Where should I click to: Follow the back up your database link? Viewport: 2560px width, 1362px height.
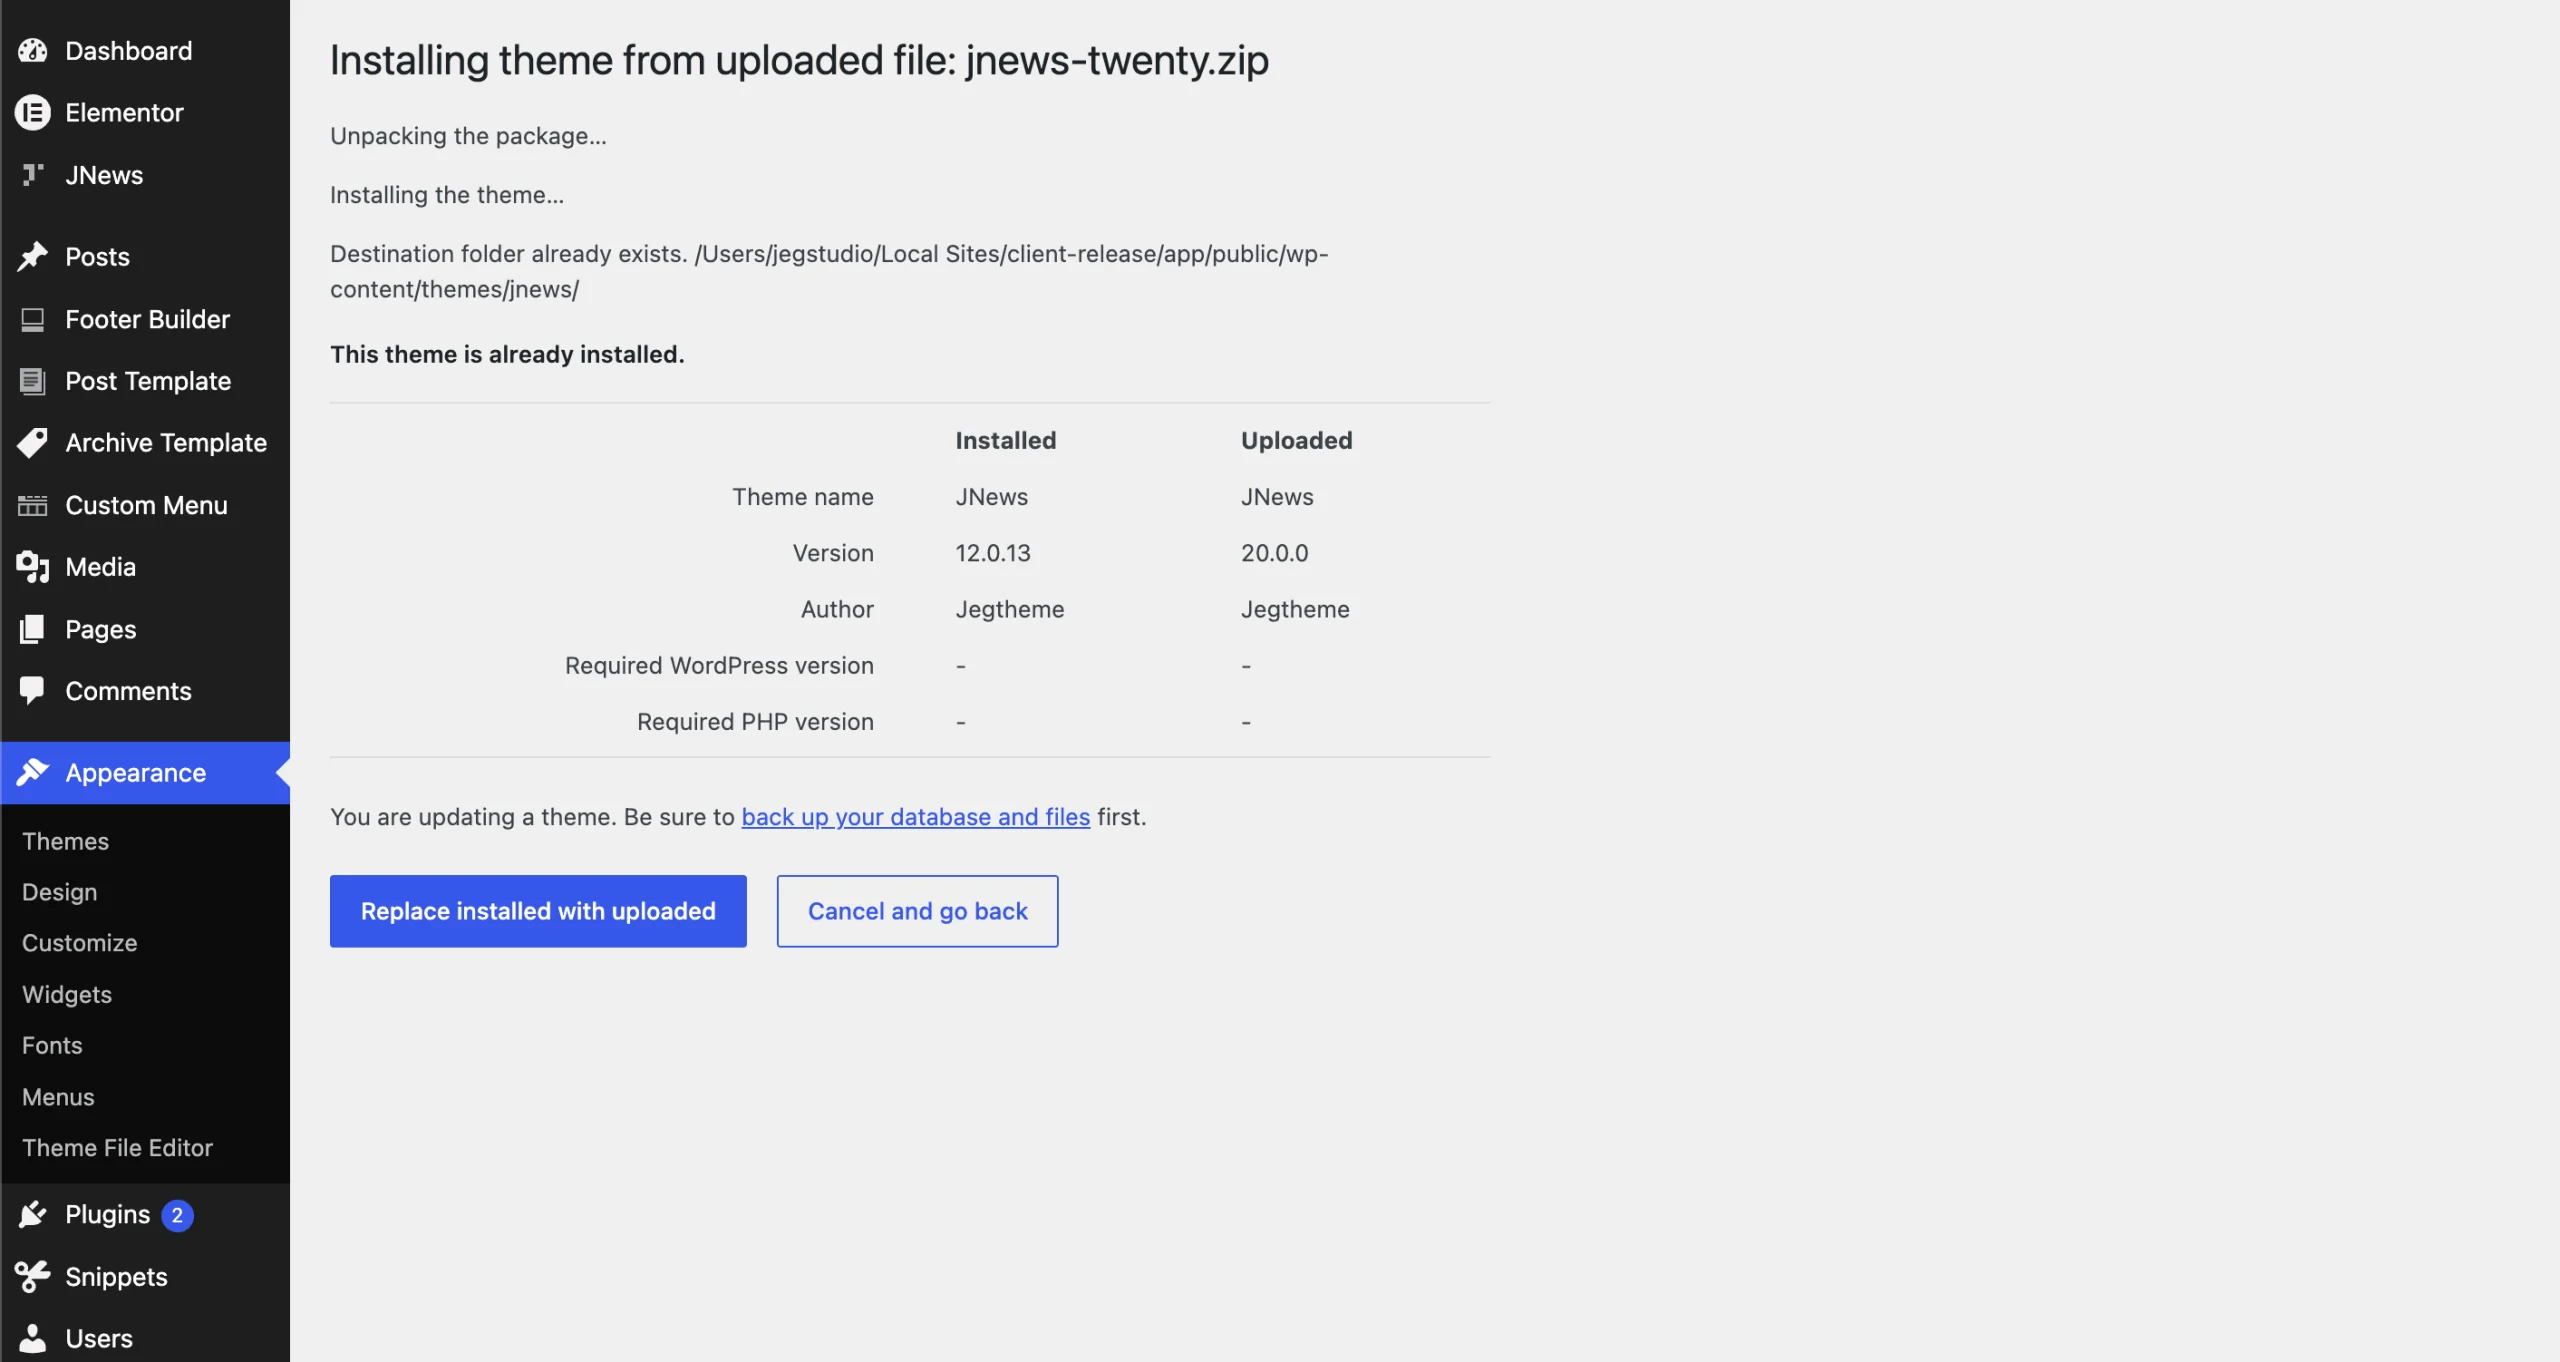[915, 817]
